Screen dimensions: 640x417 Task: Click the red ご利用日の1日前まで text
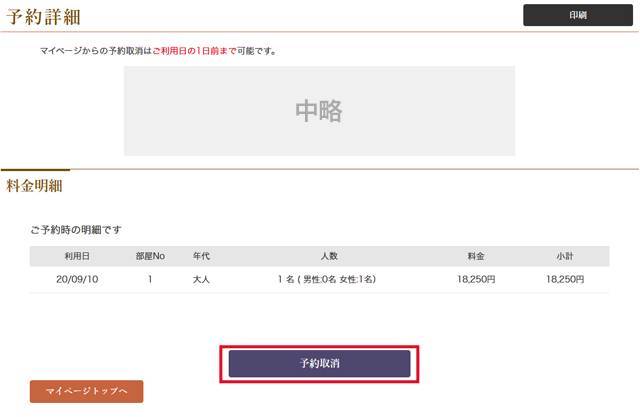point(194,50)
